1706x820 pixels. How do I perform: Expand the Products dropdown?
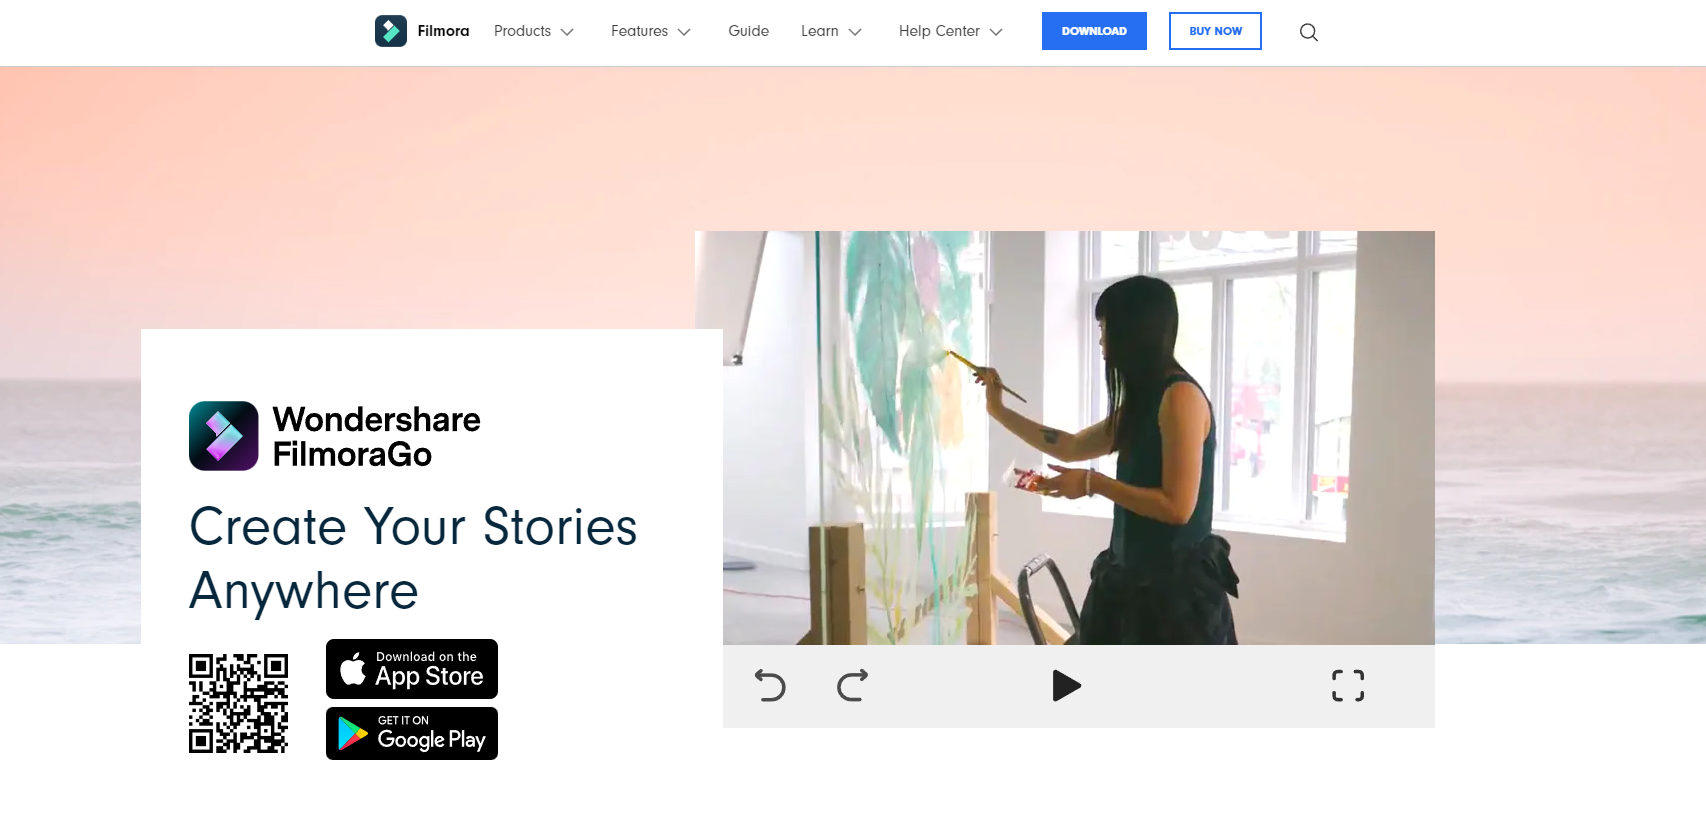(x=534, y=31)
